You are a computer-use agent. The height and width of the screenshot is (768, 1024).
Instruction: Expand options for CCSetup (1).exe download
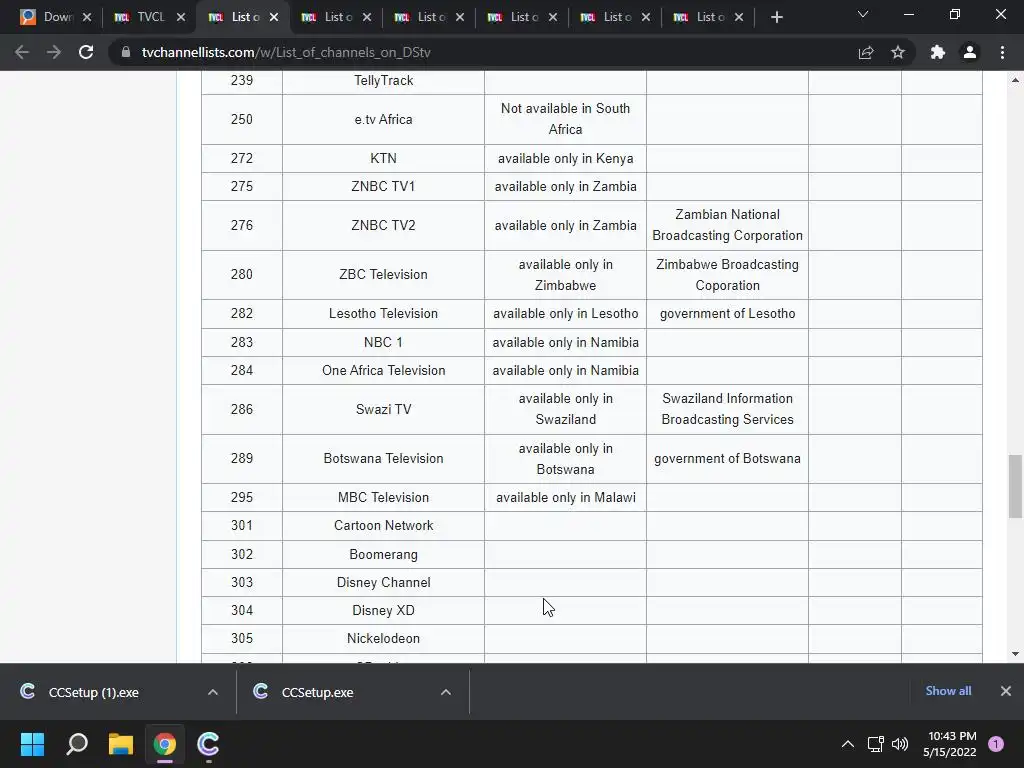pos(213,692)
